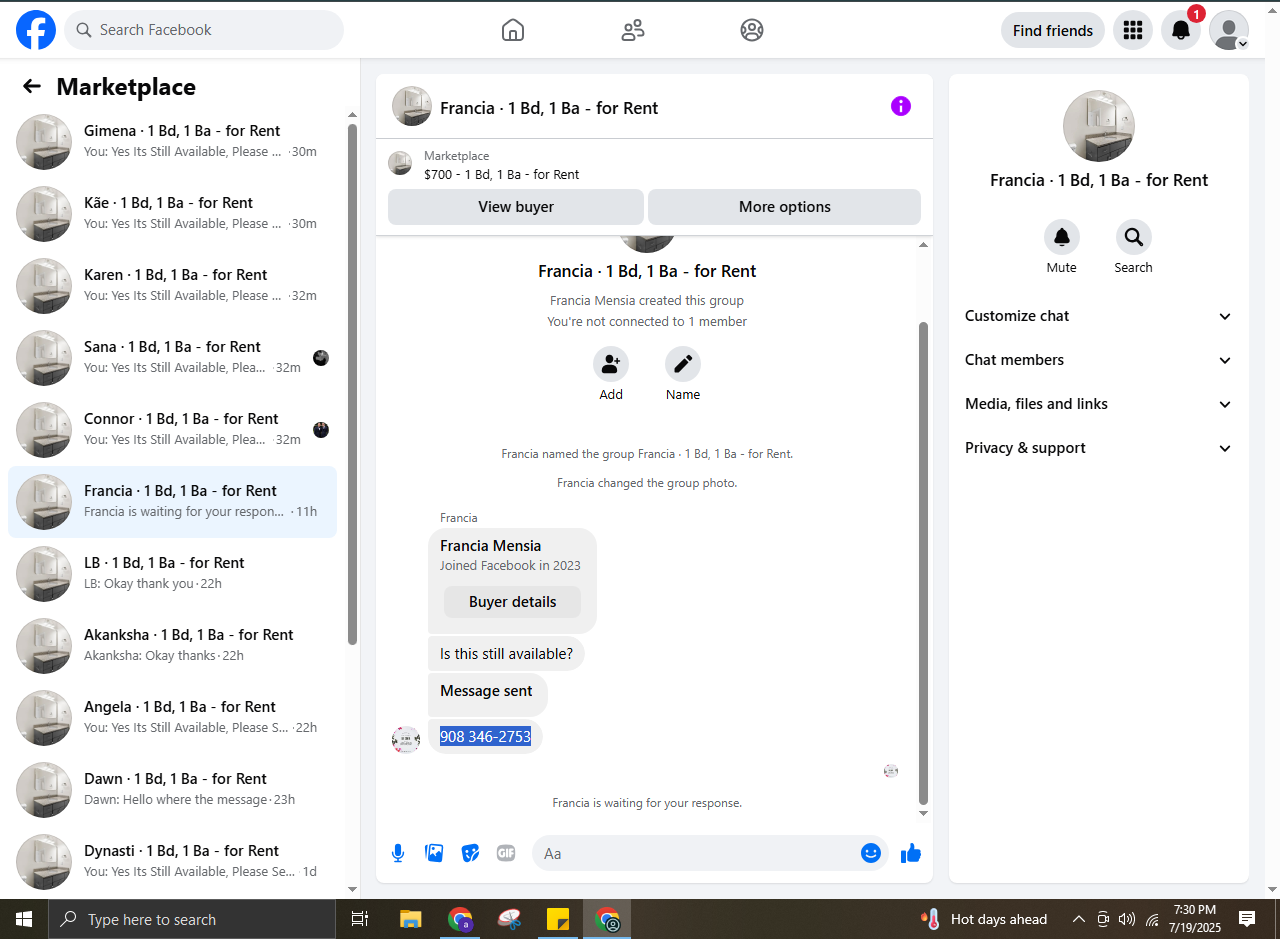The image size is (1280, 939).
Task: Click the View buyer button
Action: coord(516,207)
